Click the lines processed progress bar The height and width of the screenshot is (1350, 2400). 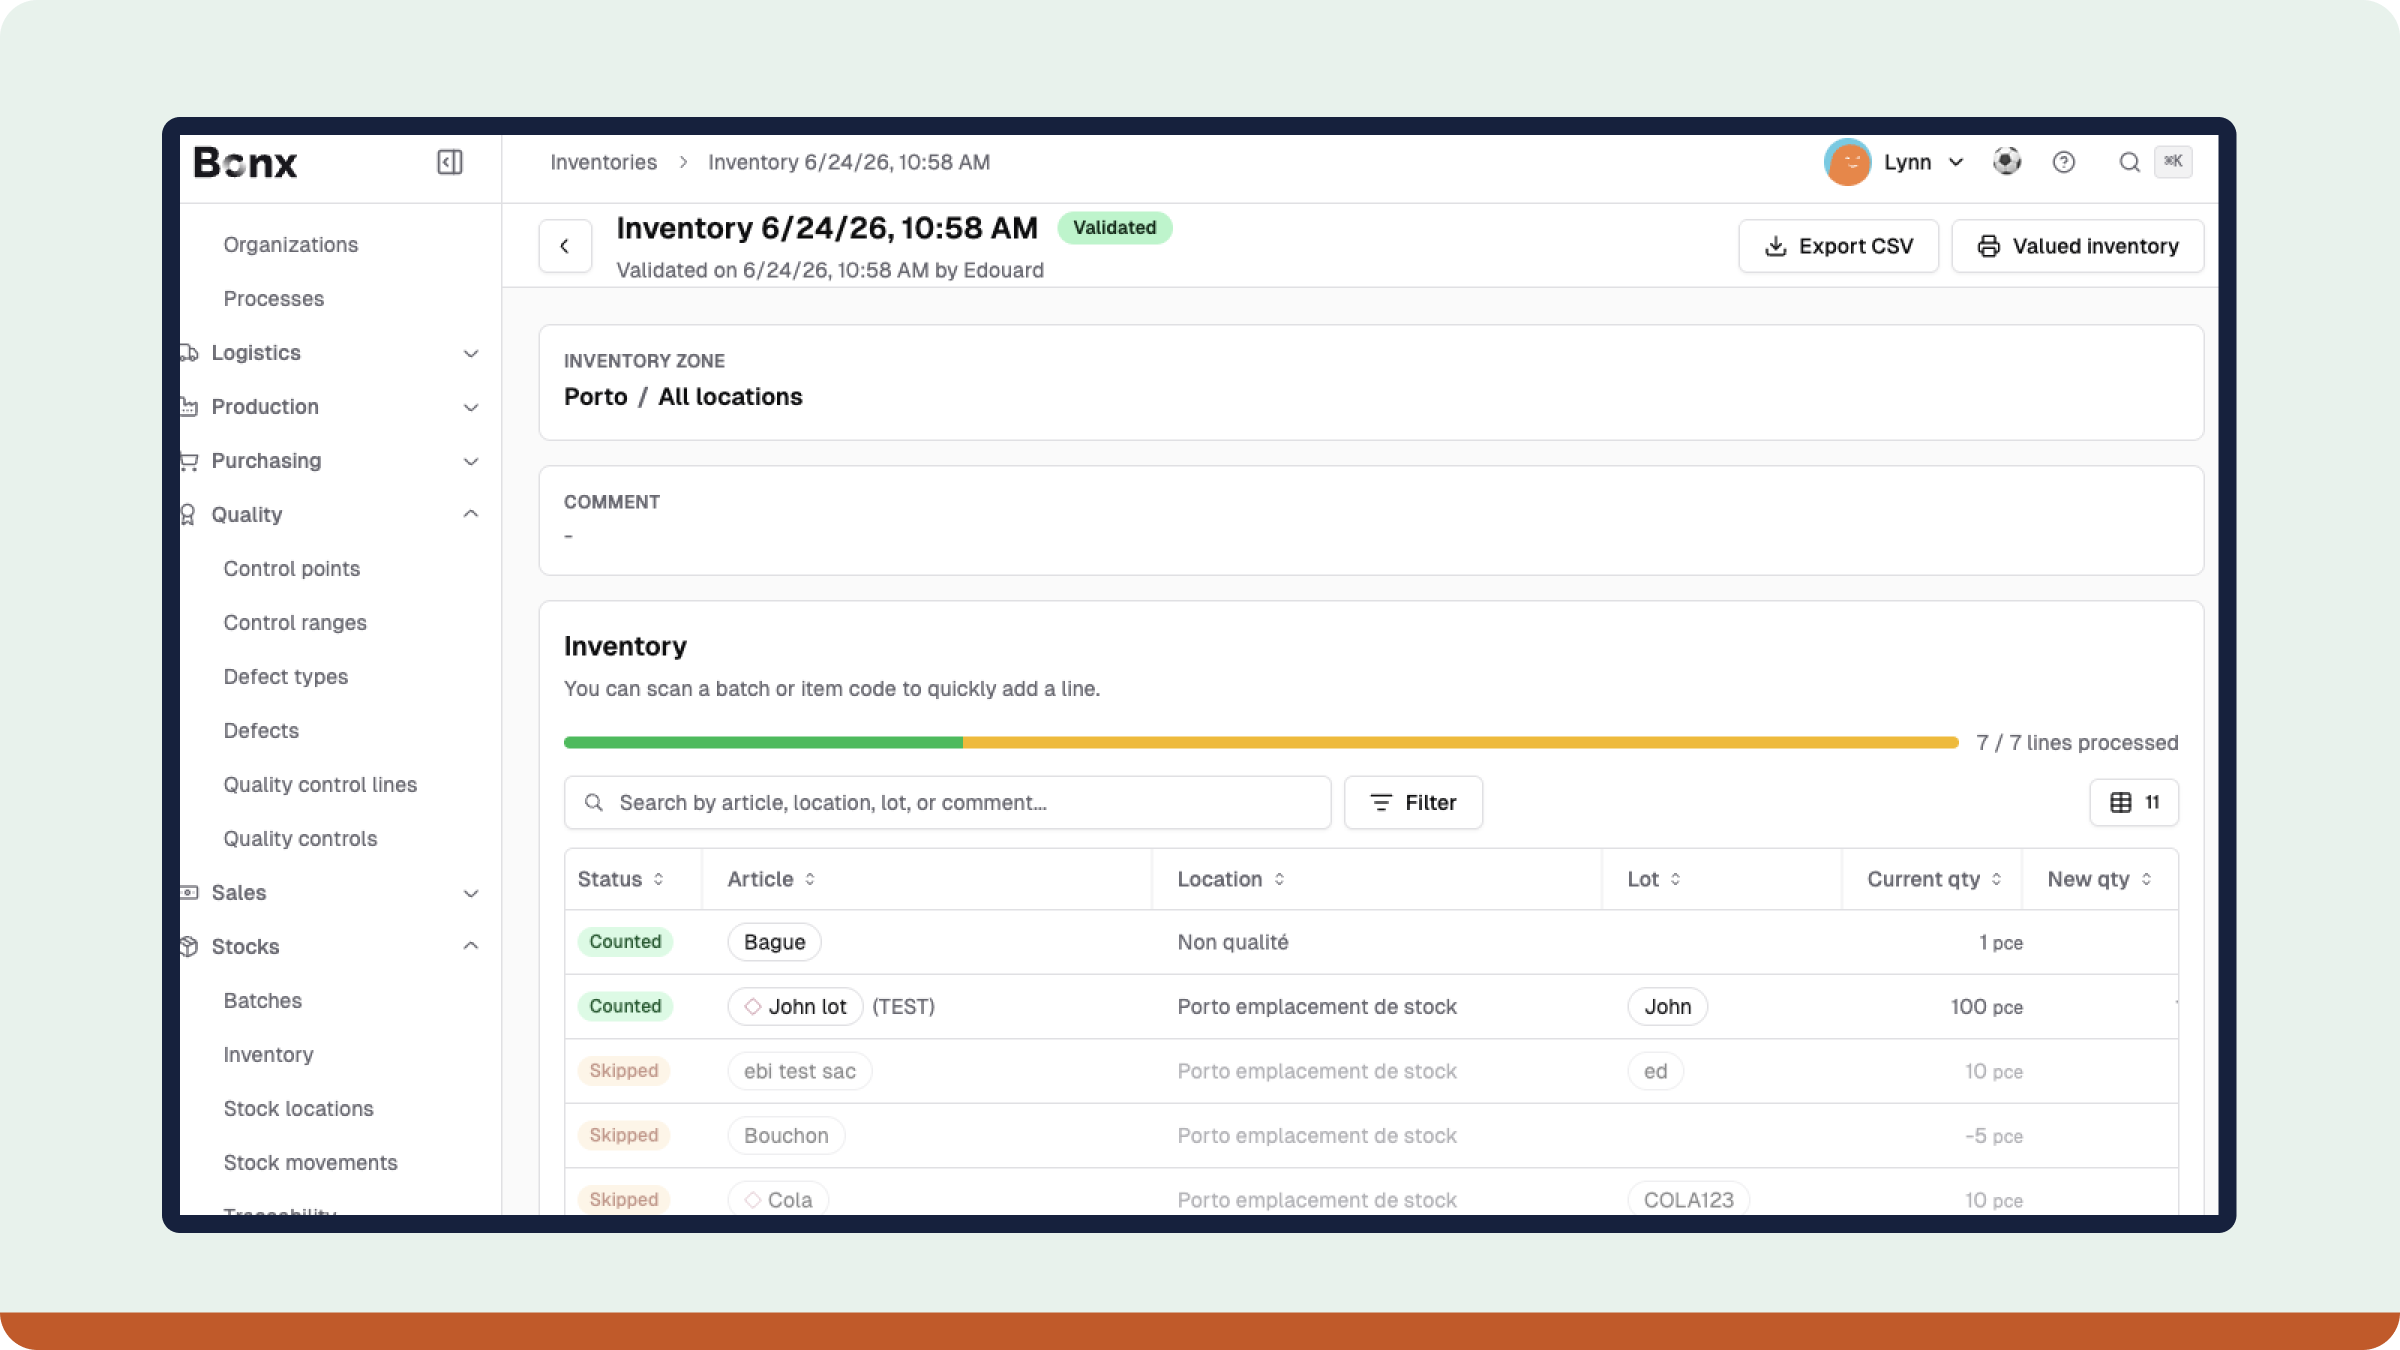click(x=1261, y=742)
